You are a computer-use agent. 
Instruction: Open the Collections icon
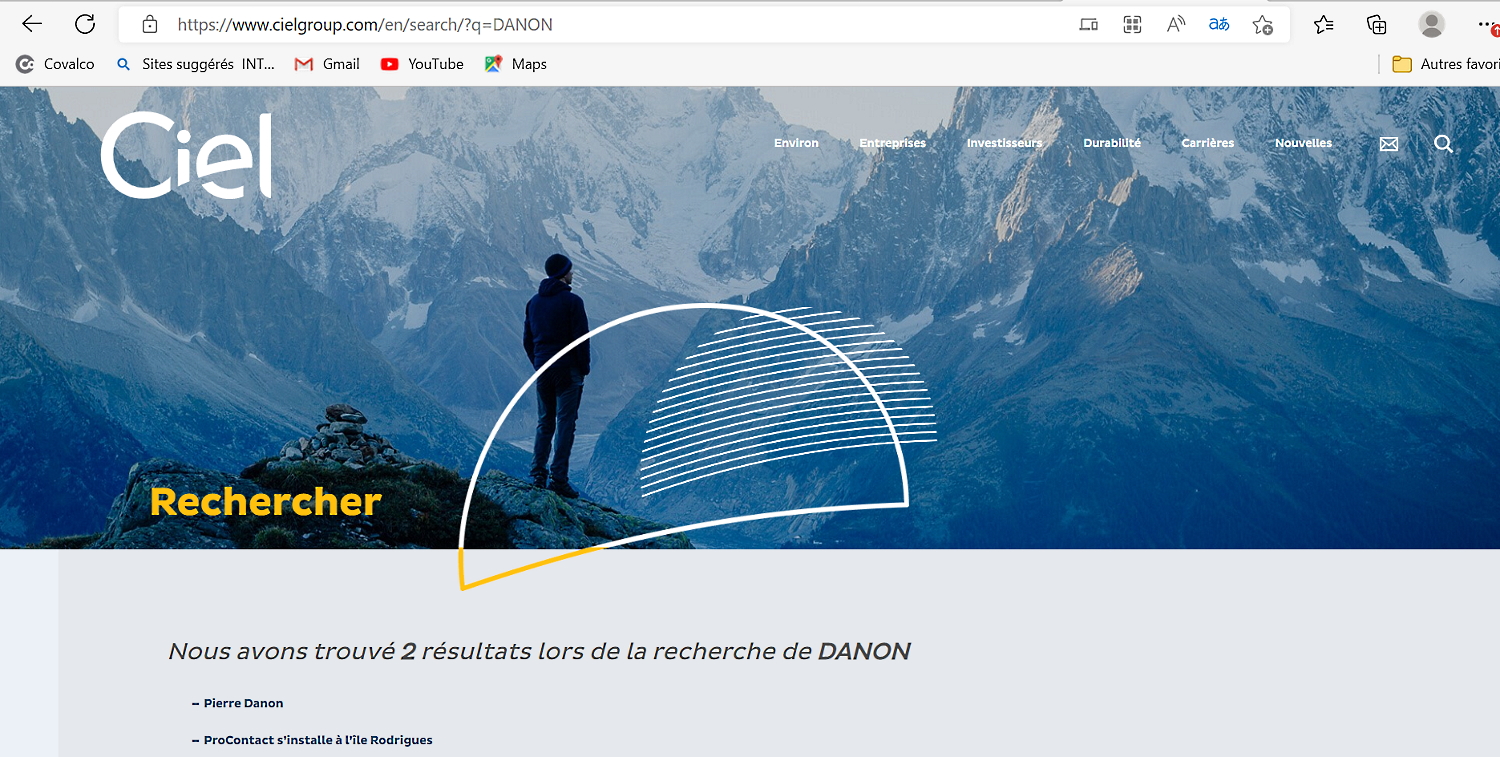coord(1377,24)
